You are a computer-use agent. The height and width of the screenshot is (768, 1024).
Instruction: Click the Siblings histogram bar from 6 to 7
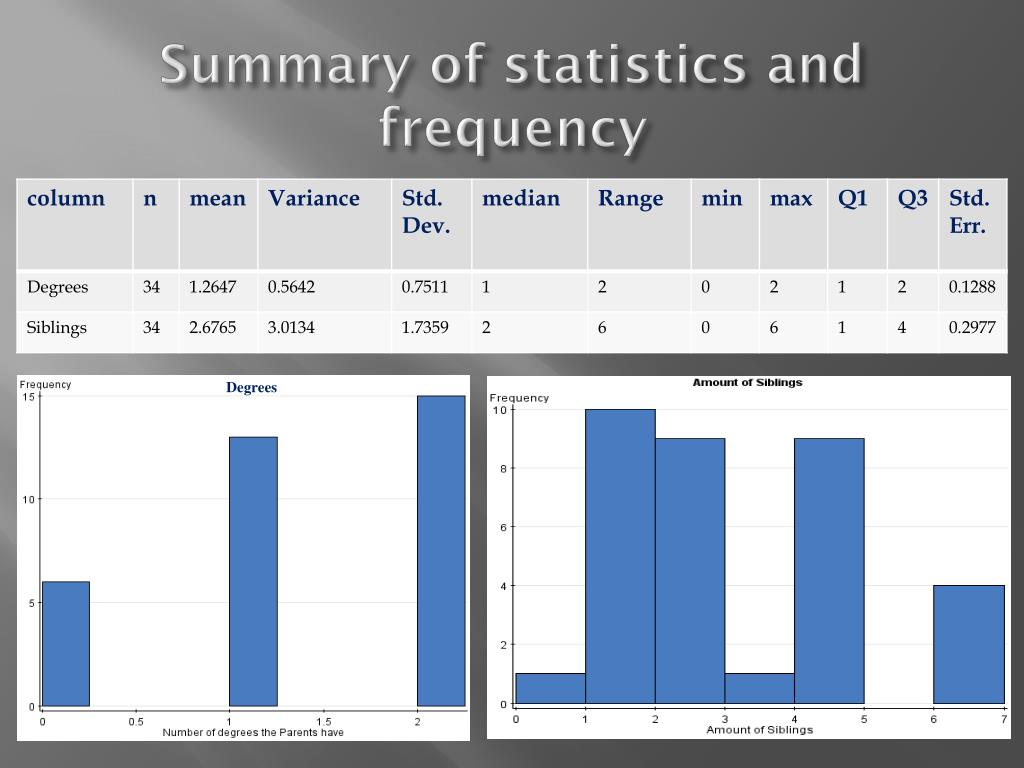[x=968, y=645]
